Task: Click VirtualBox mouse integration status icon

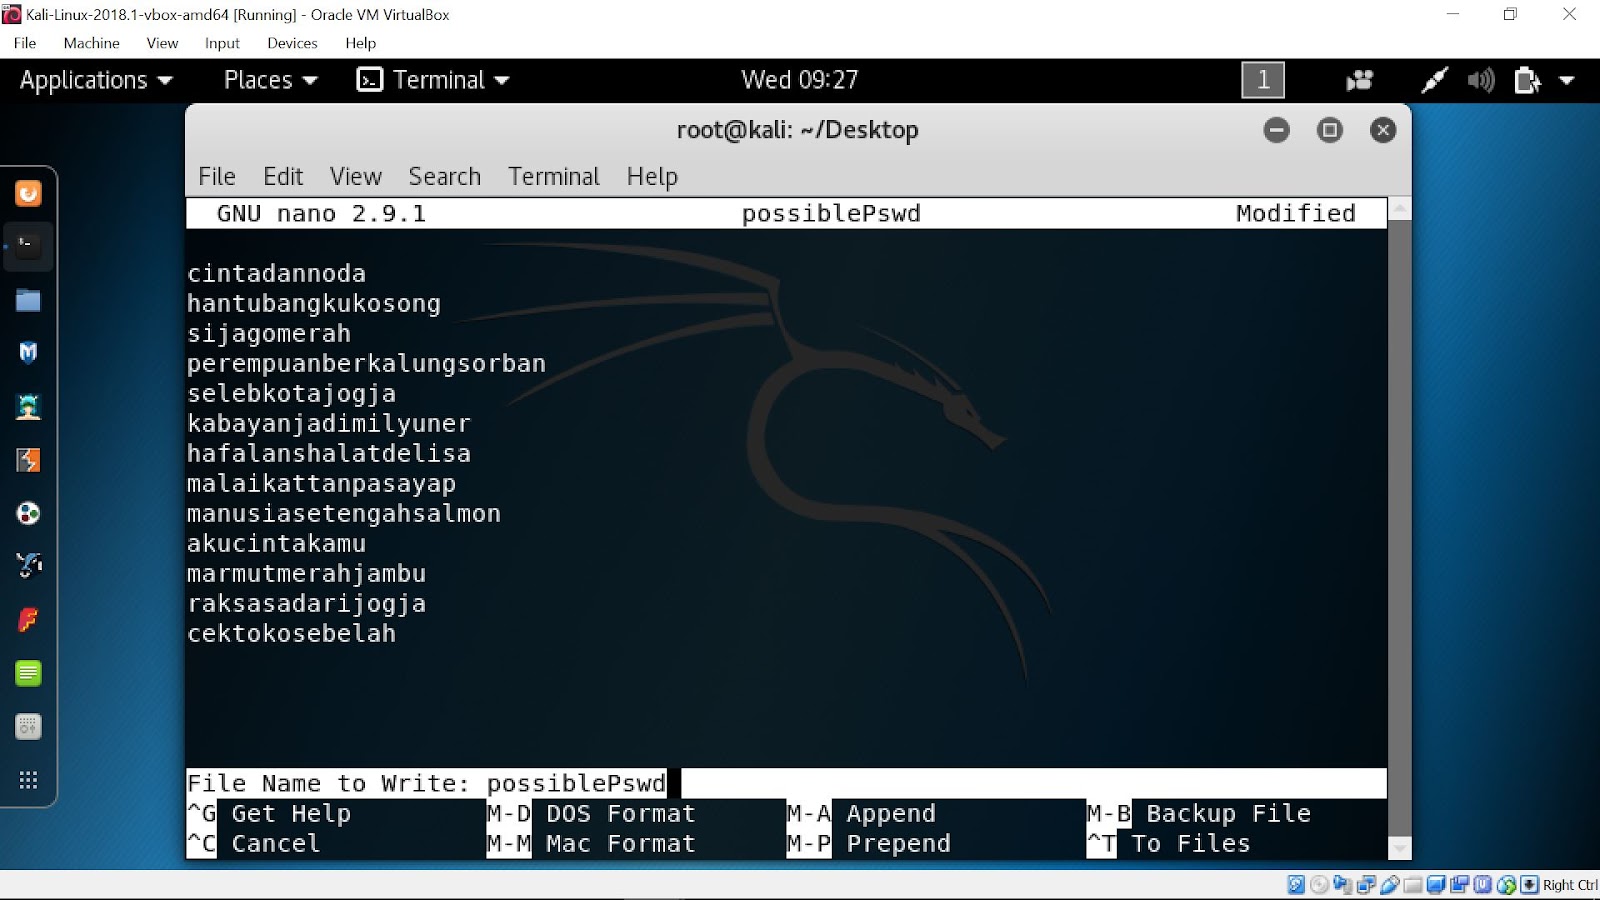Action: pyautogui.click(x=1506, y=884)
